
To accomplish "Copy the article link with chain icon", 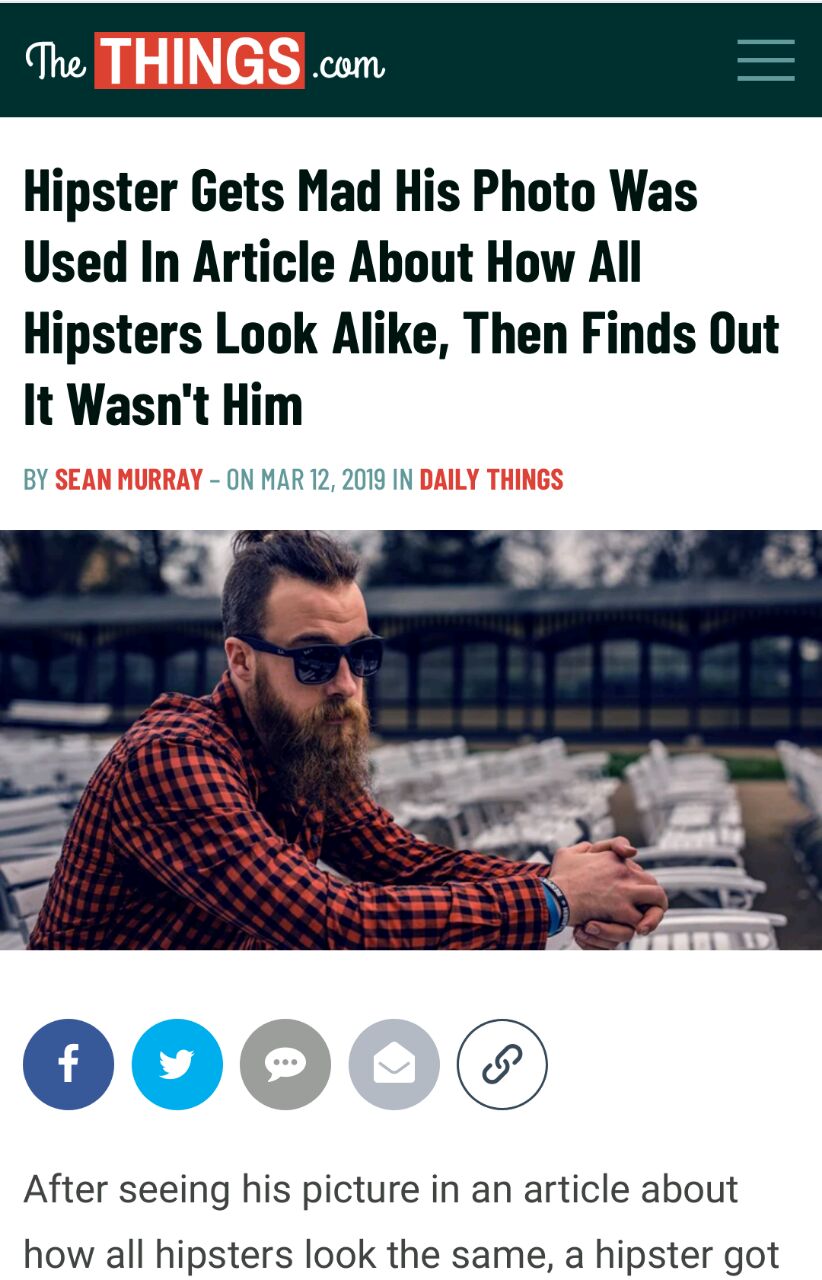I will click(502, 1064).
